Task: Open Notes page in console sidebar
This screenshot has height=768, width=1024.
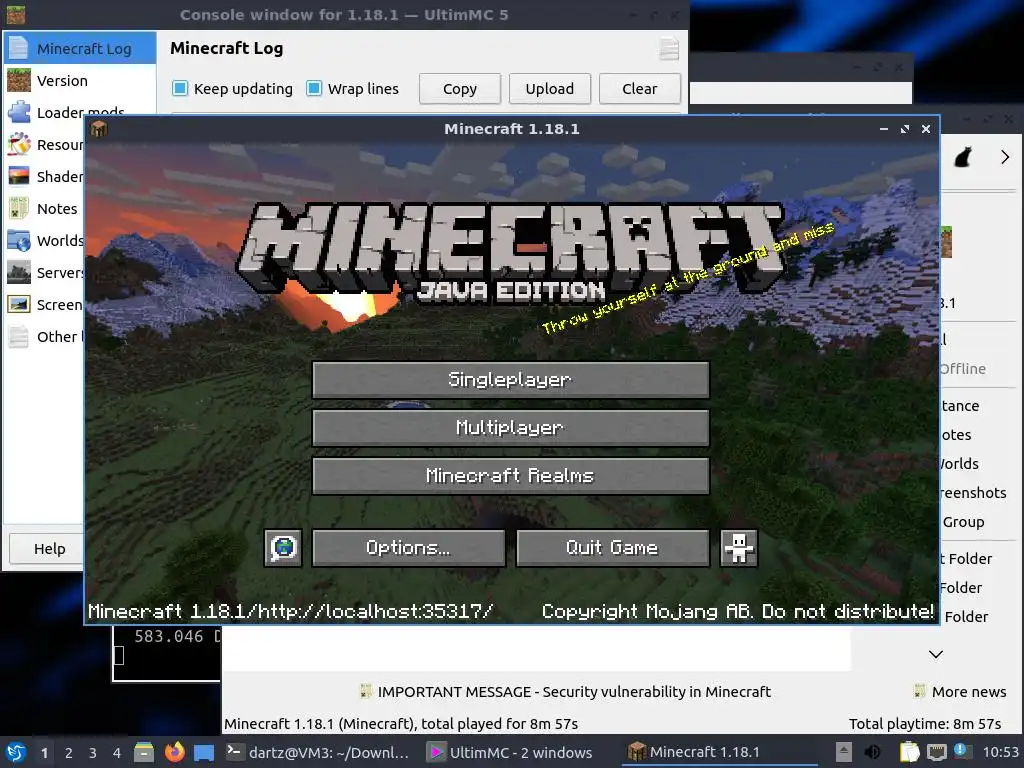Action: [44, 208]
